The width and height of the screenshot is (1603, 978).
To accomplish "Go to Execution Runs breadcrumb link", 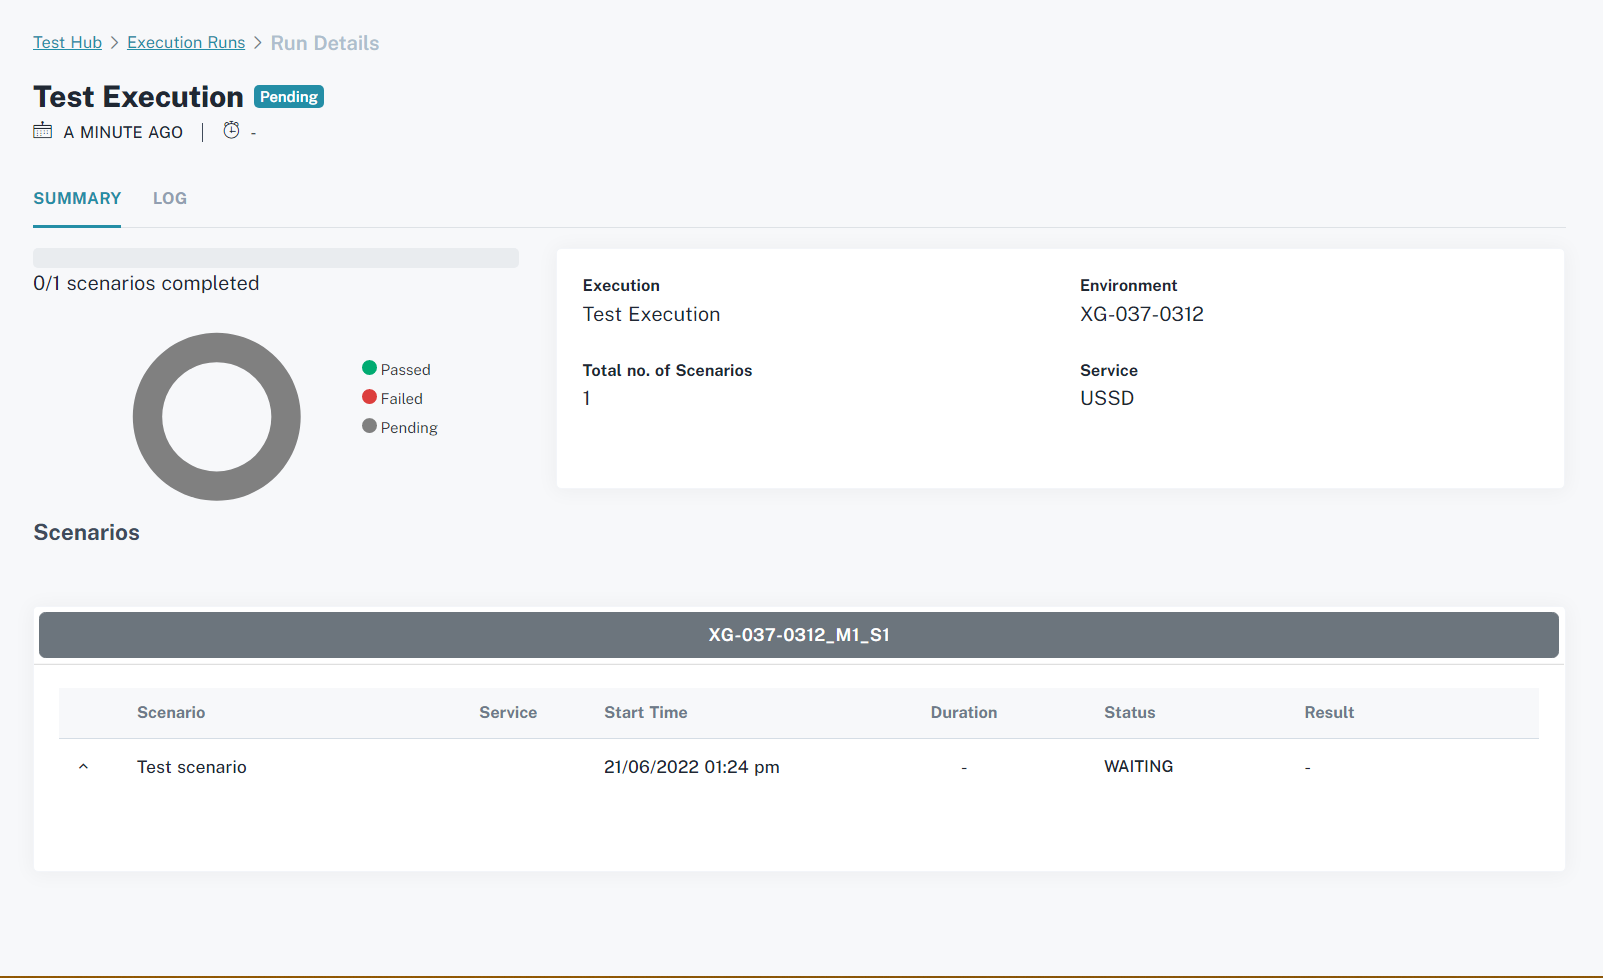I will tap(186, 42).
